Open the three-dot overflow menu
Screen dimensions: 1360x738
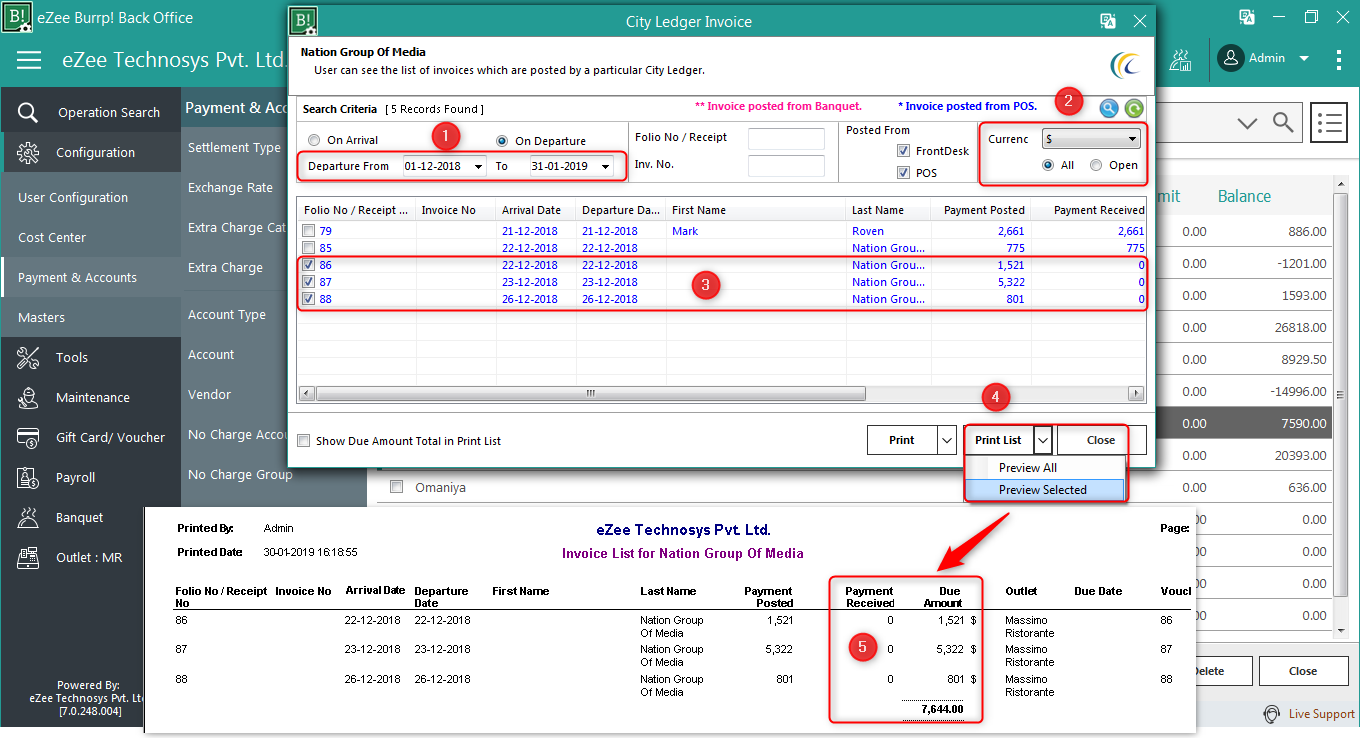pos(1339,59)
